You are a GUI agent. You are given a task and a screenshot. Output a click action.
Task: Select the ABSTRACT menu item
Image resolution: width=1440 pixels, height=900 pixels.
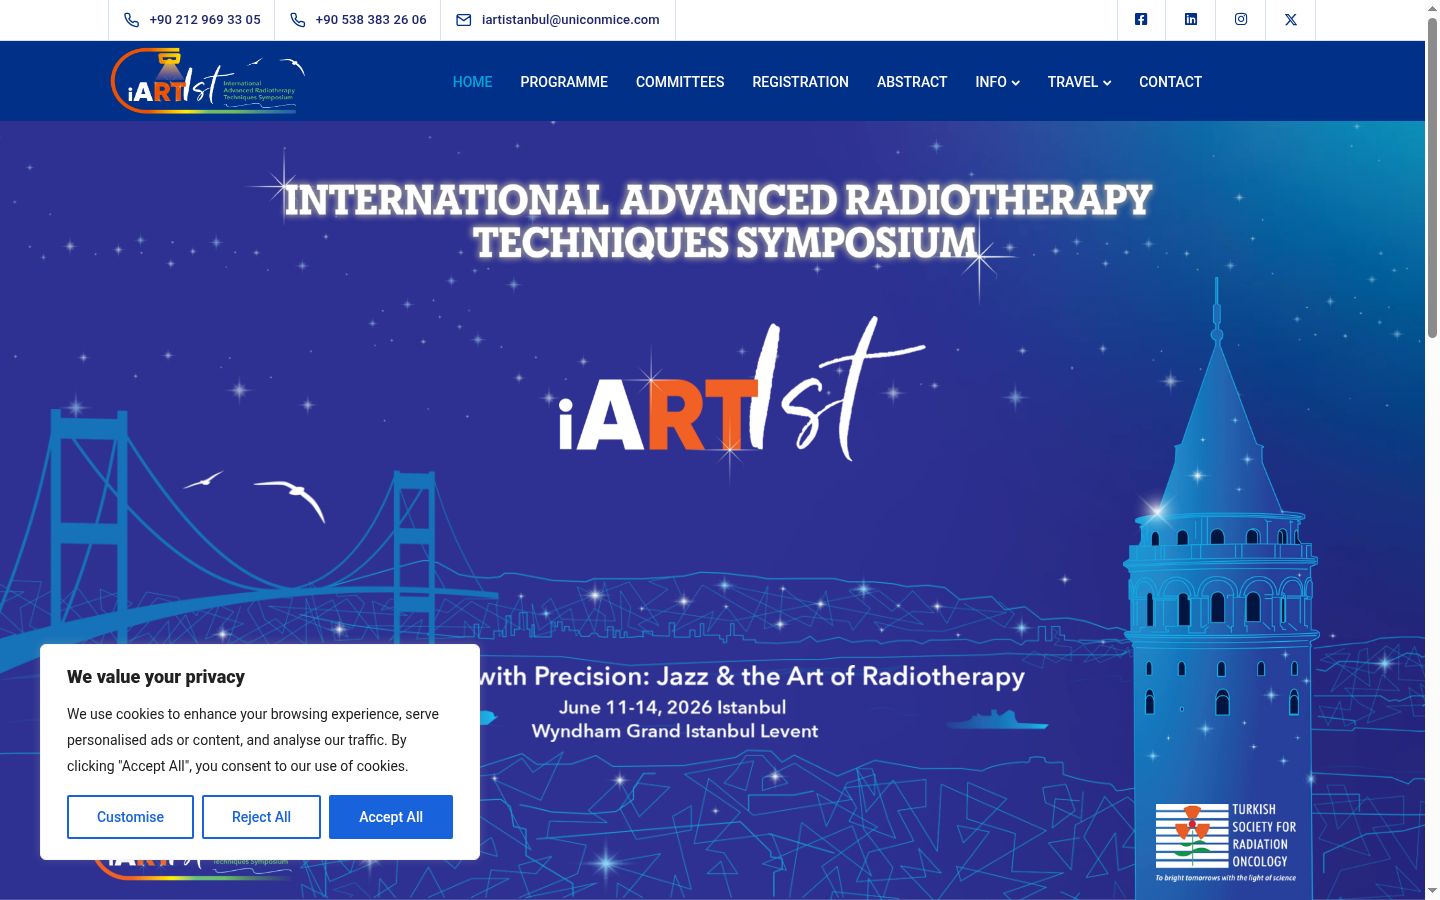coord(912,82)
